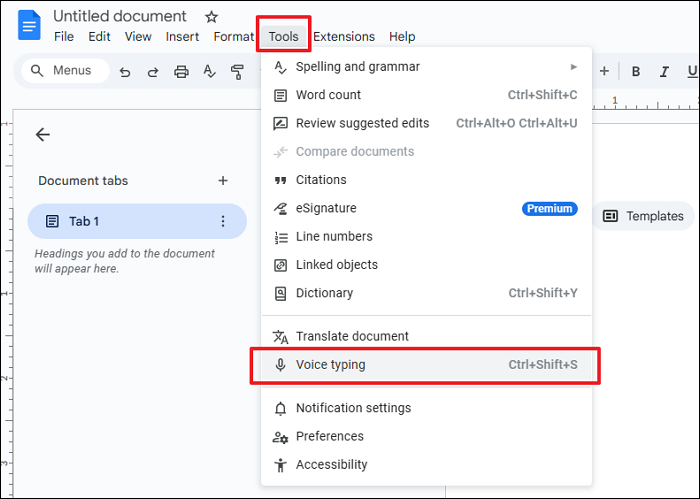This screenshot has height=499, width=700.
Task: Click the Templates button
Action: (644, 216)
